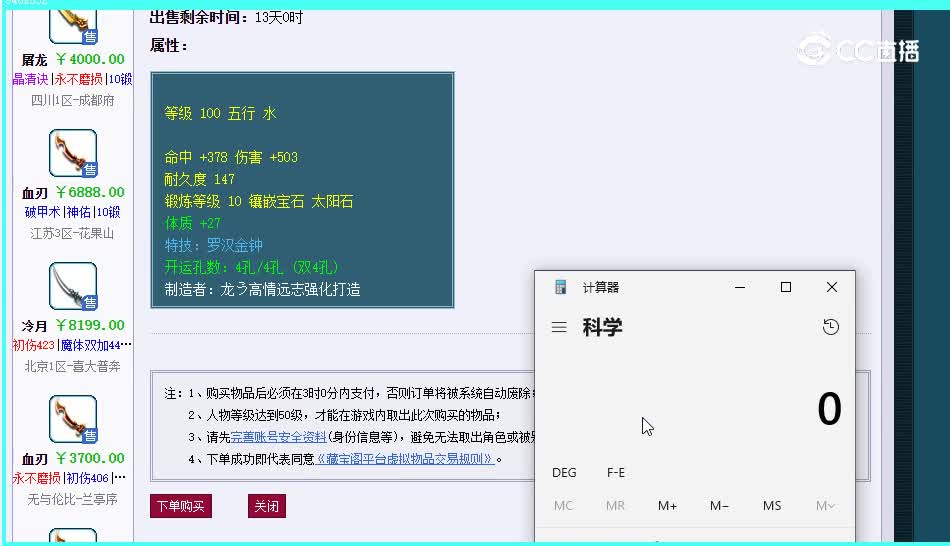Click the 关闭 button
The height and width of the screenshot is (546, 950).
(267, 506)
